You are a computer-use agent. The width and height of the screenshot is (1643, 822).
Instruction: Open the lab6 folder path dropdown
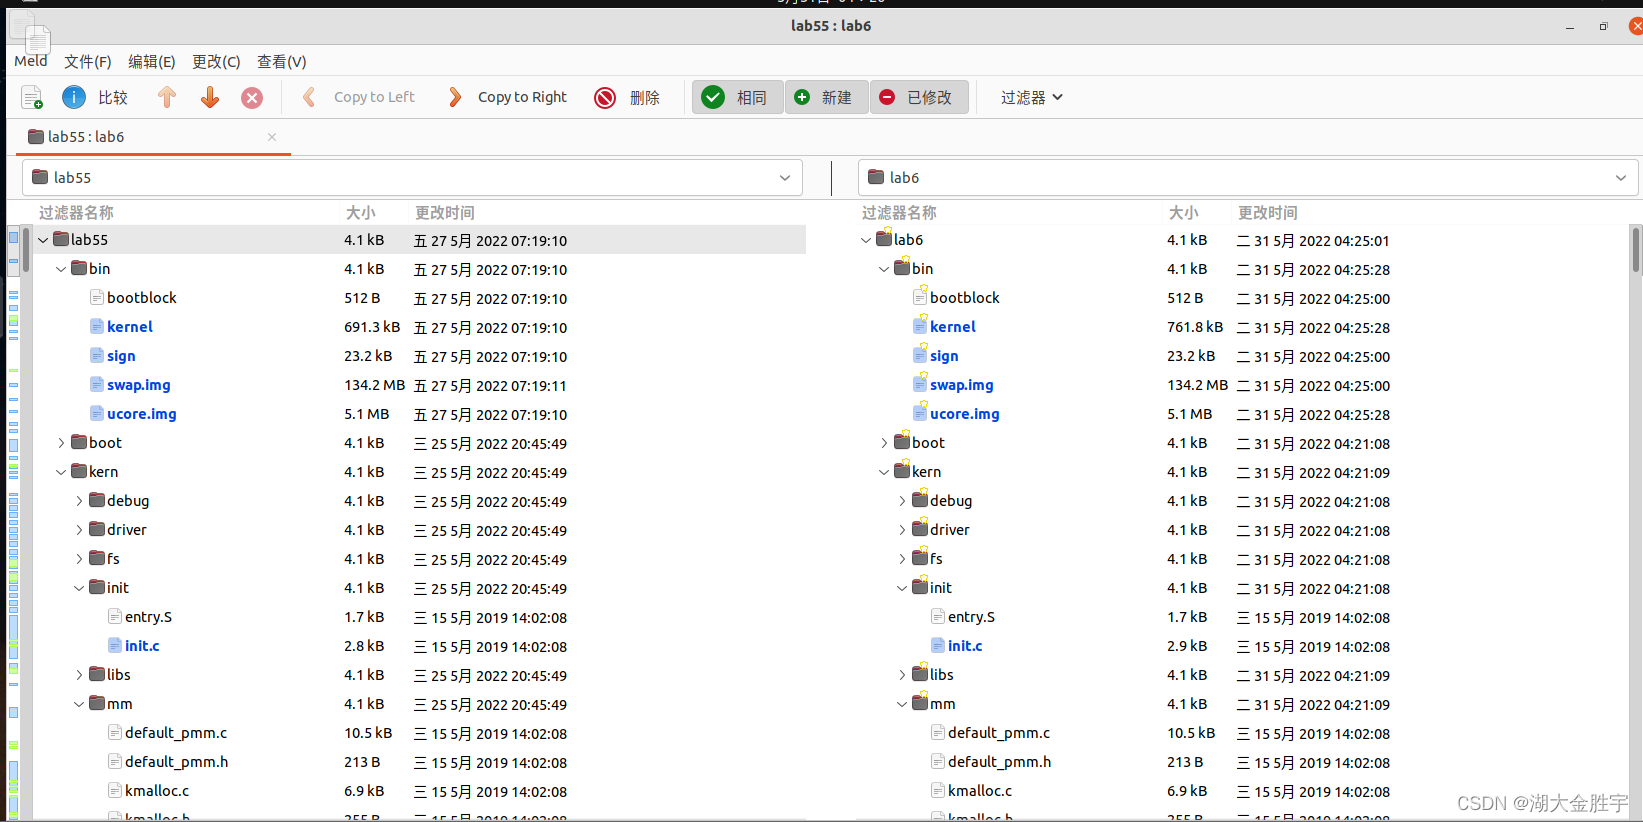pos(1621,178)
